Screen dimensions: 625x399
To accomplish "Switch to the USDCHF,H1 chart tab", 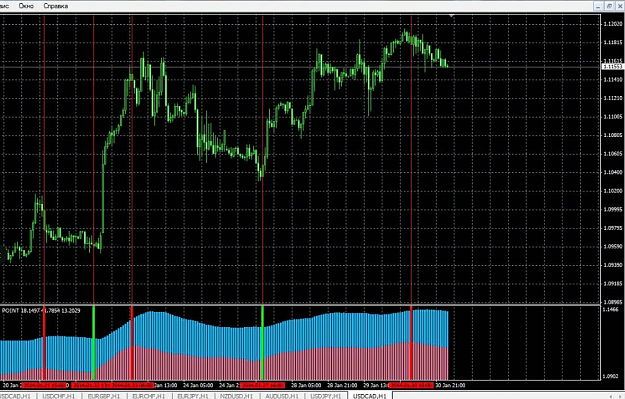I will tap(59, 396).
